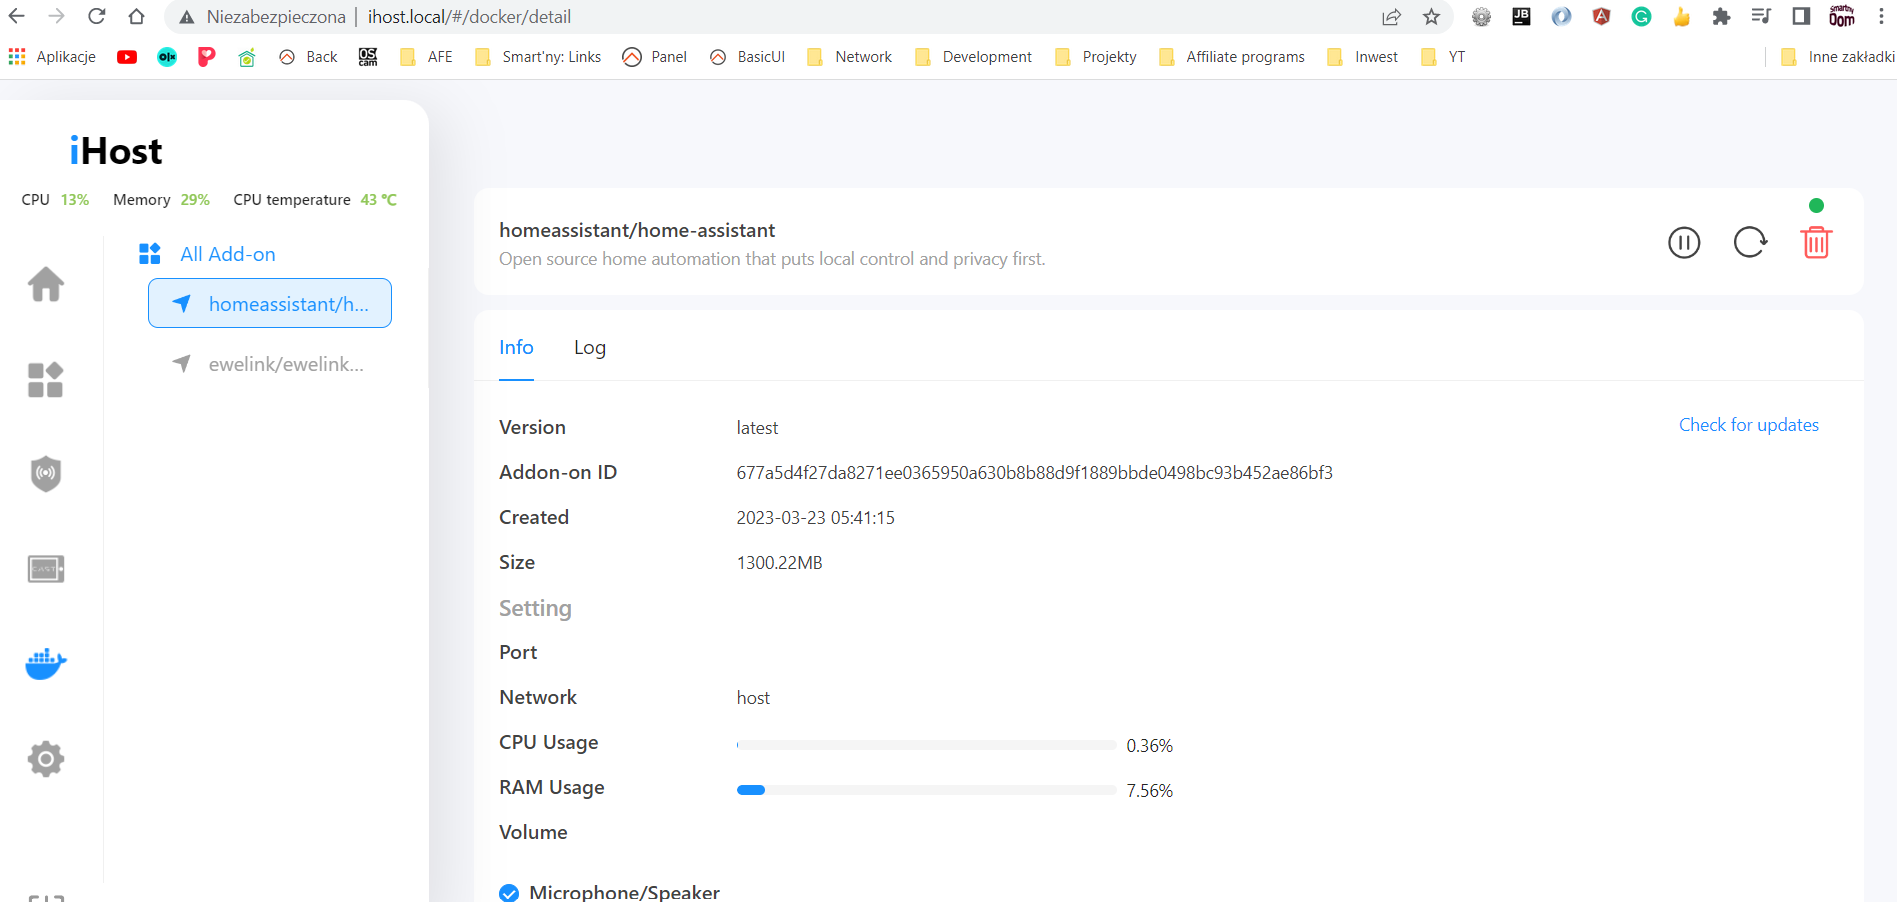Delete add-on with red trash icon

pyautogui.click(x=1816, y=242)
